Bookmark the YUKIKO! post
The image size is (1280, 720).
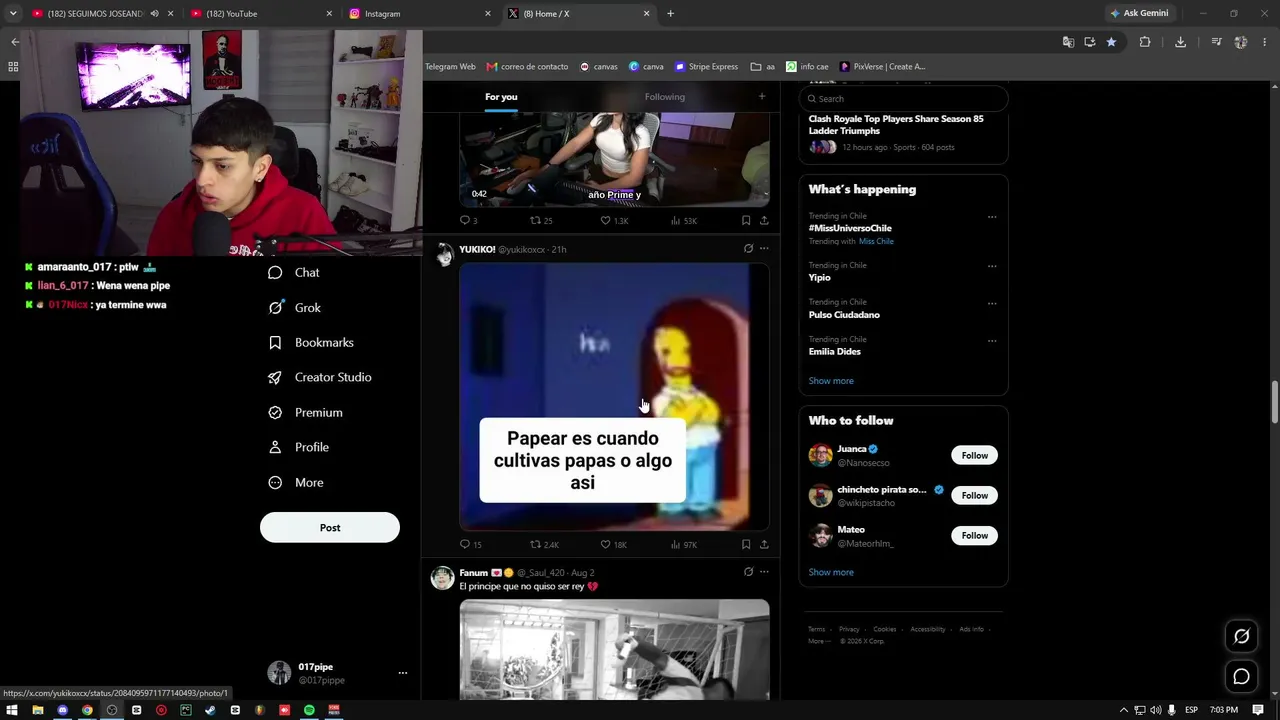[746, 545]
